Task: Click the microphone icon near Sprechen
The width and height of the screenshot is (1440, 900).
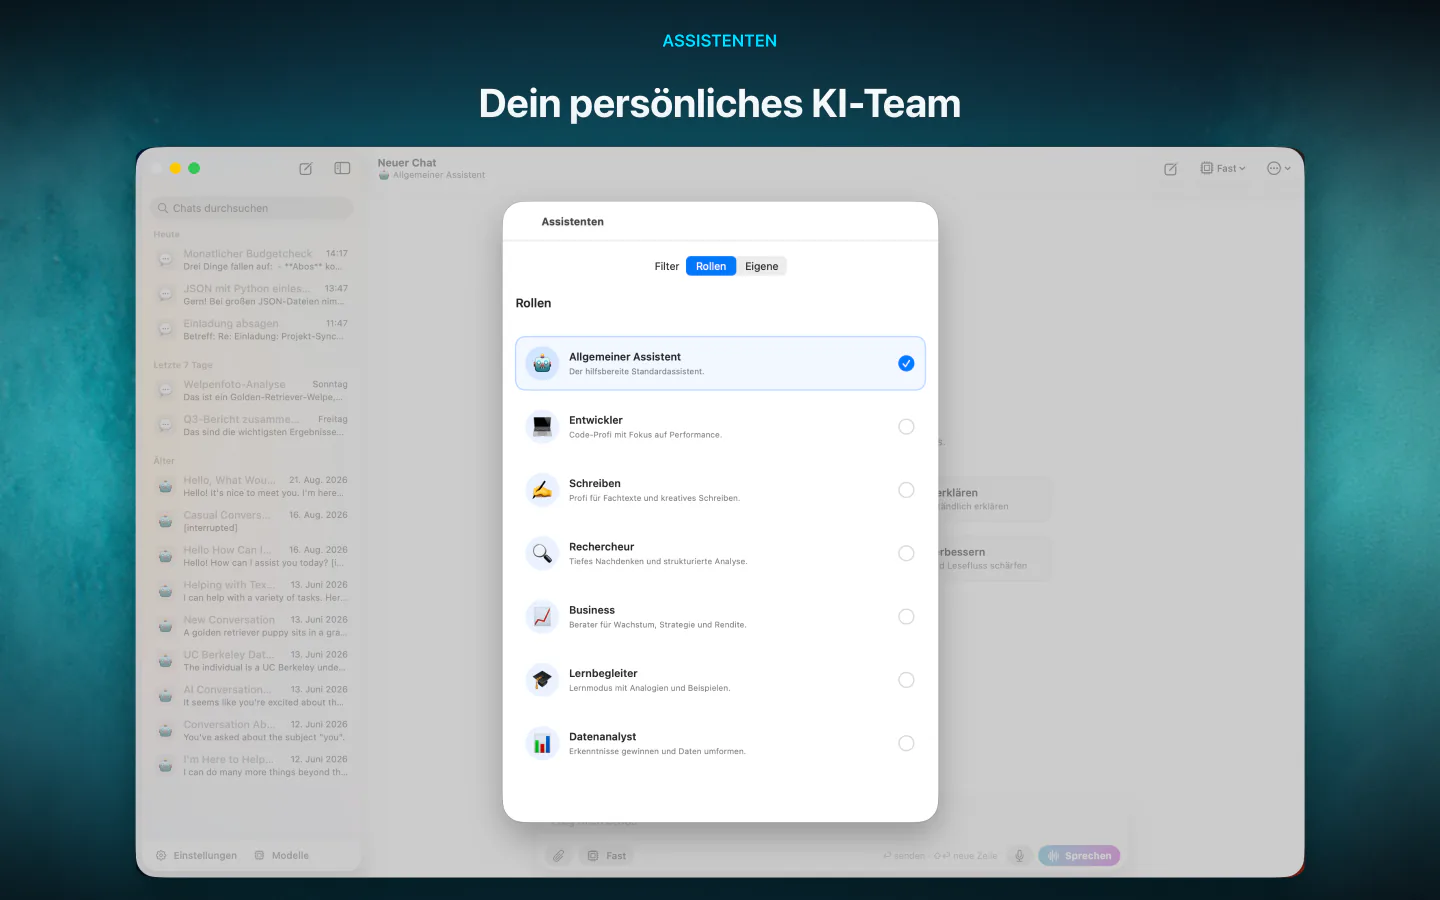Action: tap(1019, 856)
